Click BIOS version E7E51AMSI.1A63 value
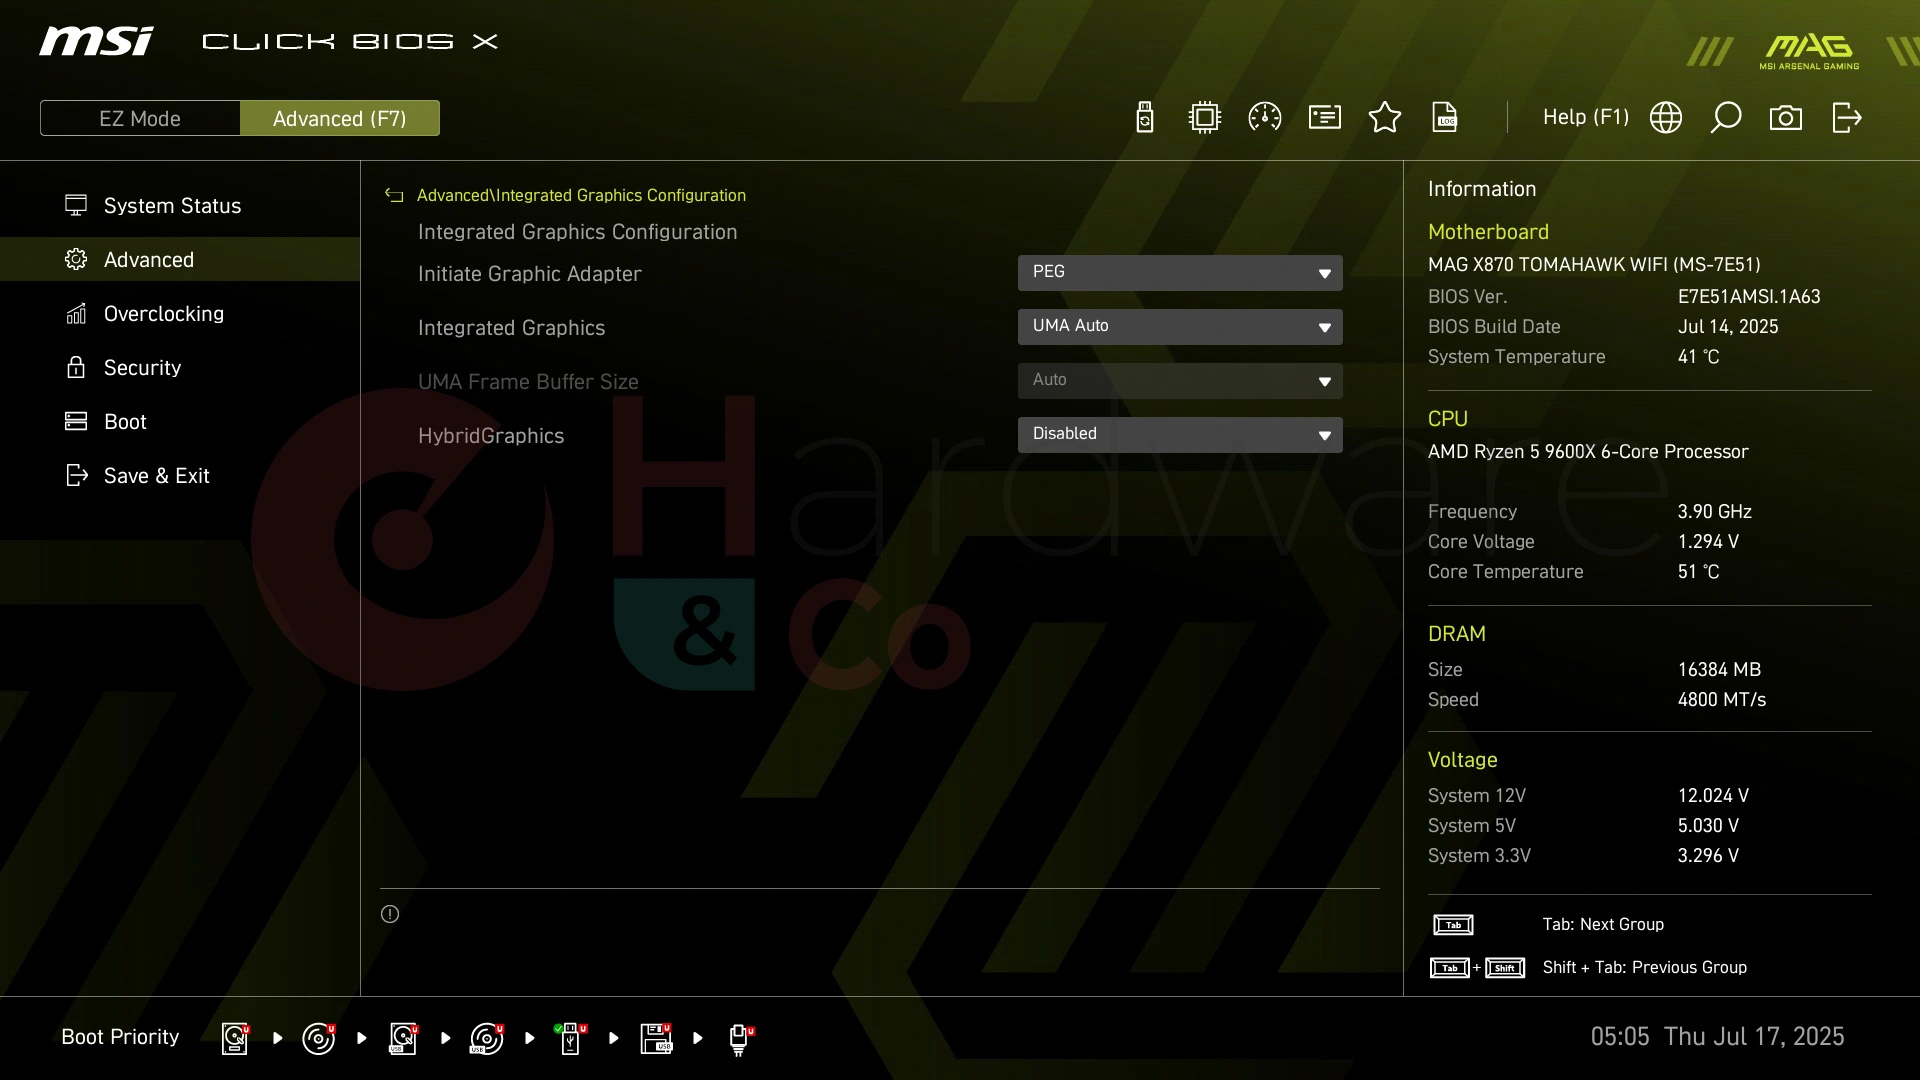 point(1749,297)
